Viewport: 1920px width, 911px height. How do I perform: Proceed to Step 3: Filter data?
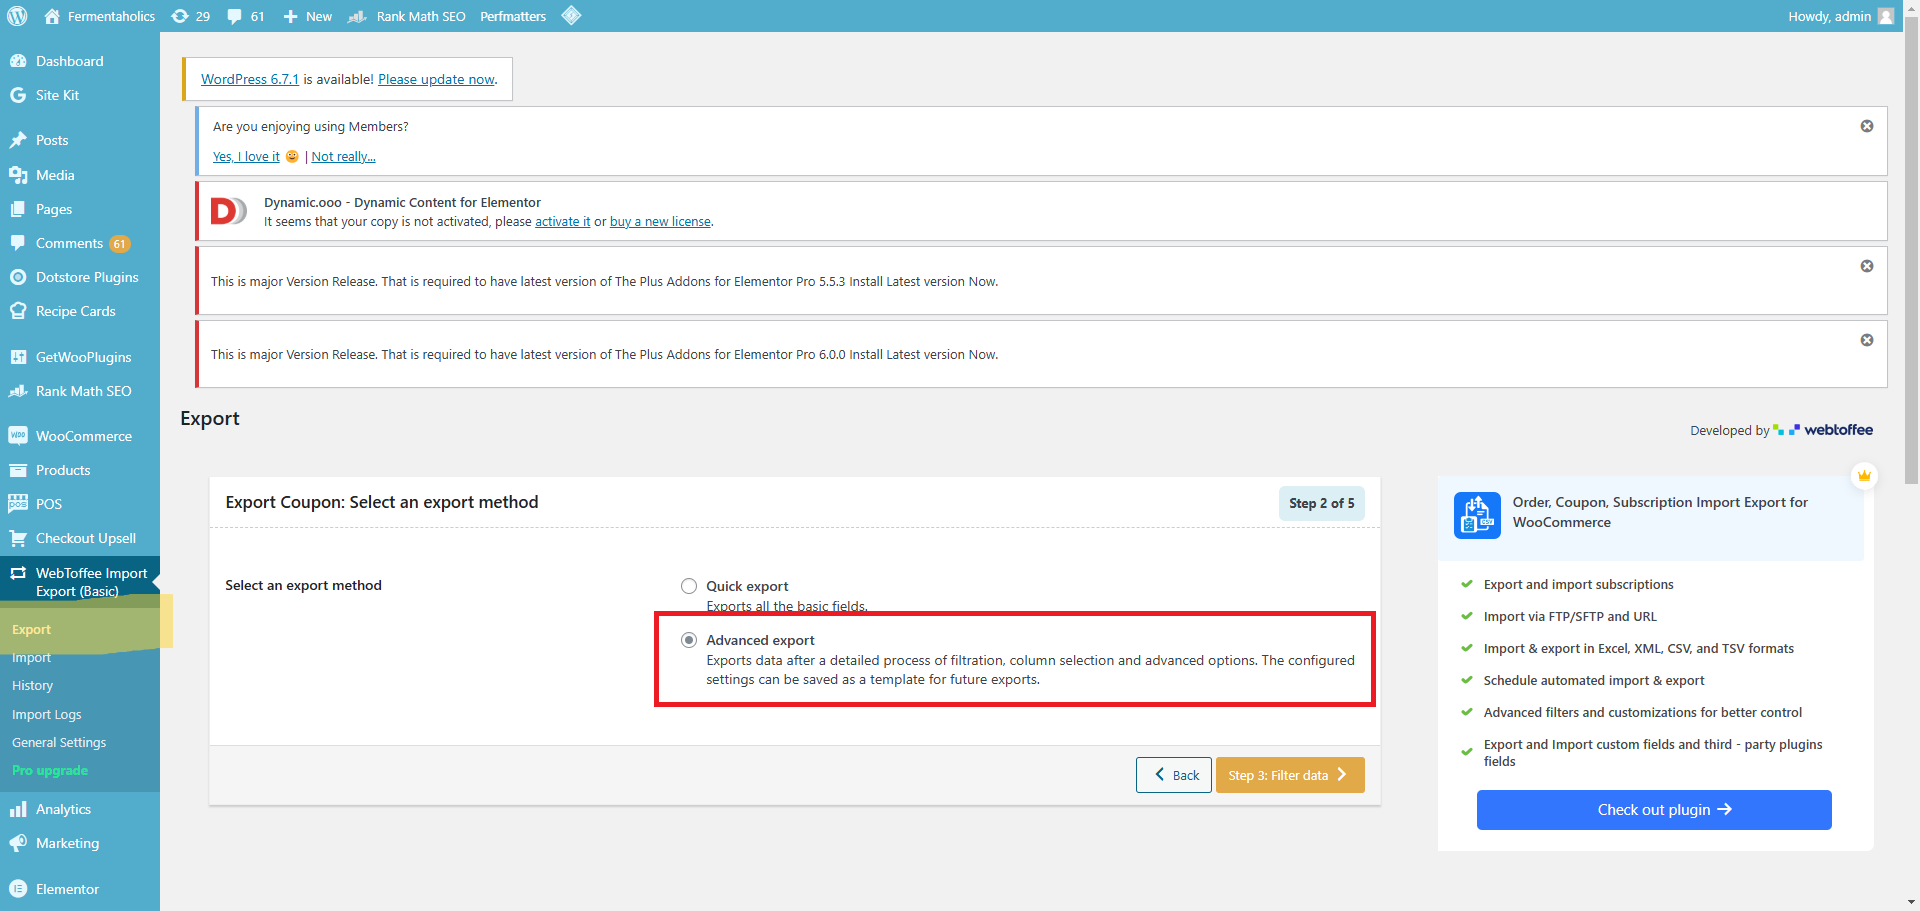click(1290, 775)
